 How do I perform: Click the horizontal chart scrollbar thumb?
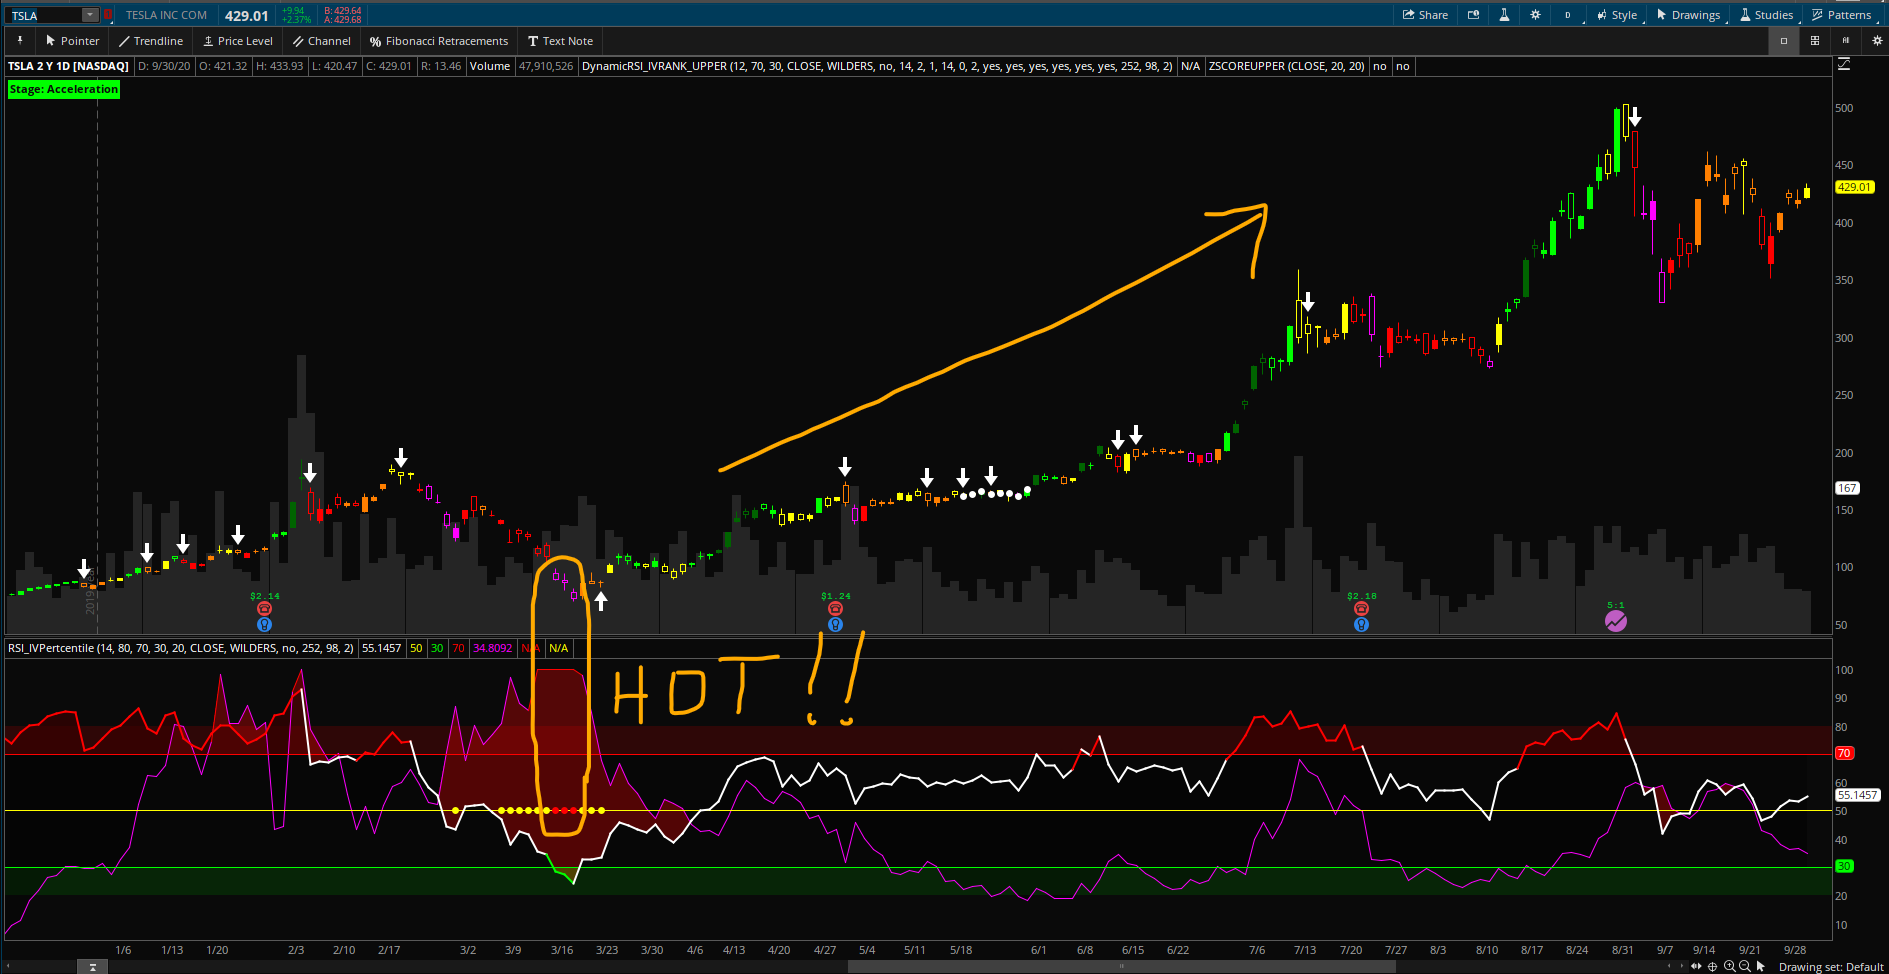pyautogui.click(x=1120, y=967)
